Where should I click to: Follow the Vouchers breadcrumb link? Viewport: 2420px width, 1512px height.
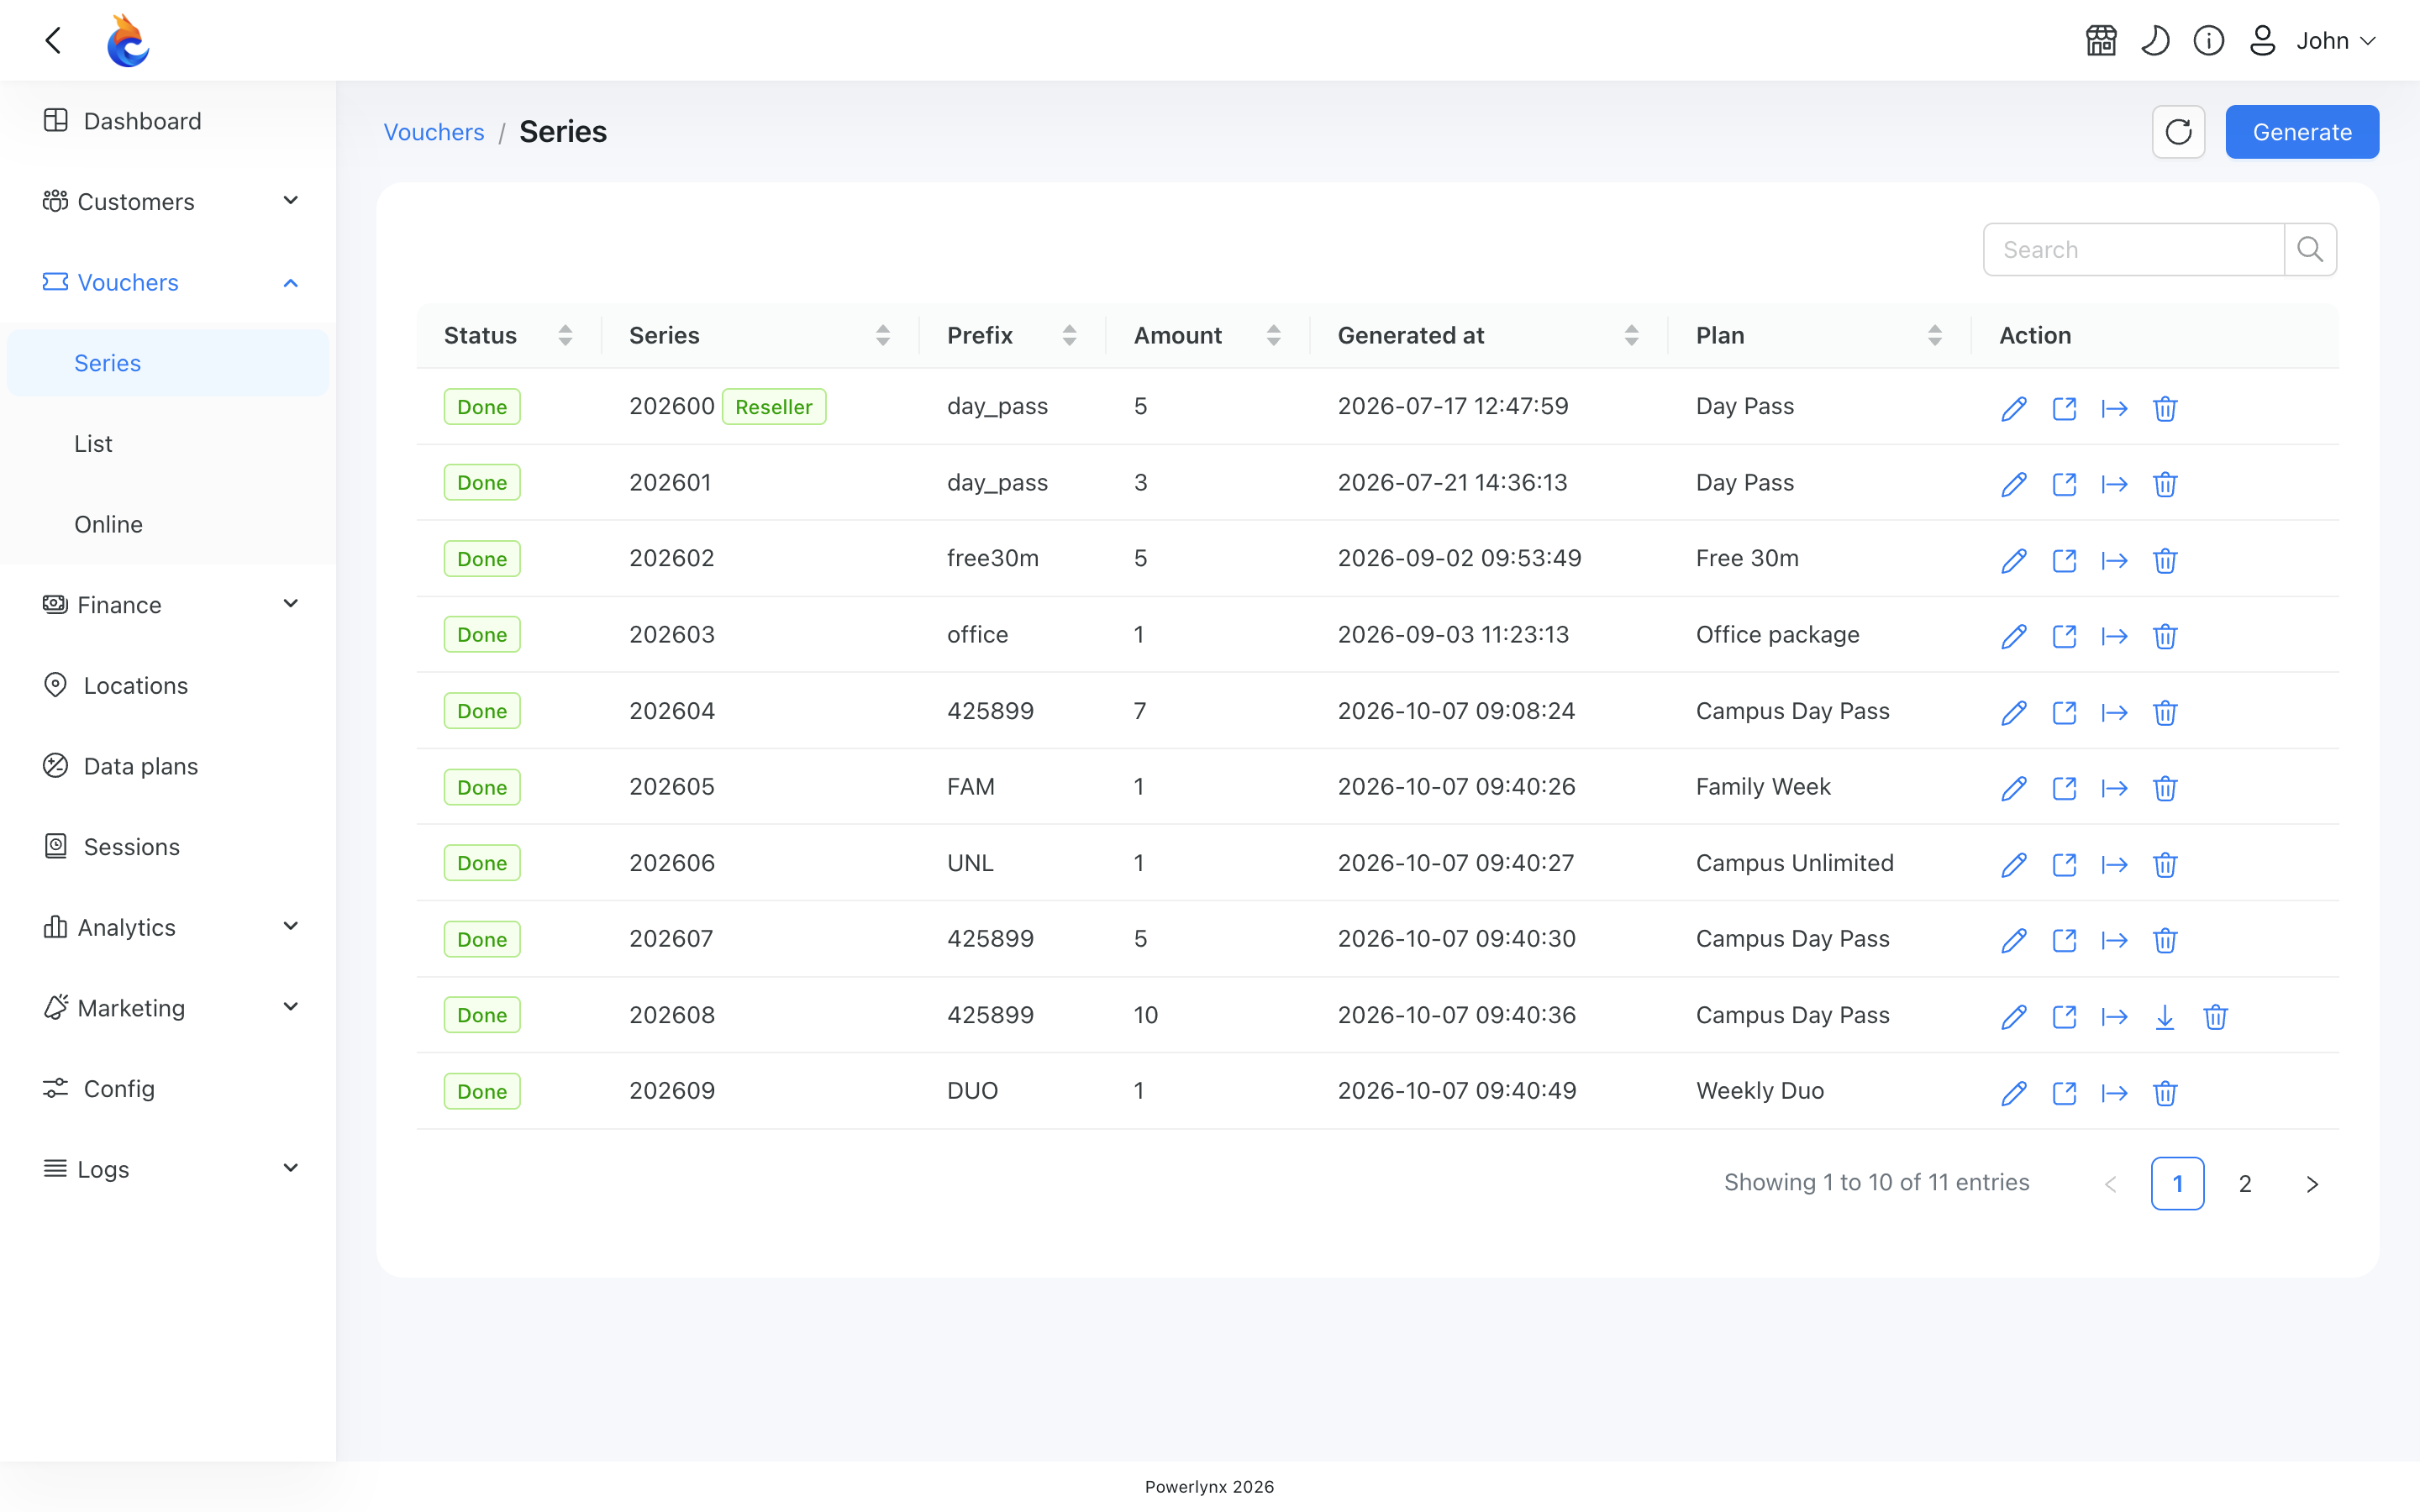[434, 132]
